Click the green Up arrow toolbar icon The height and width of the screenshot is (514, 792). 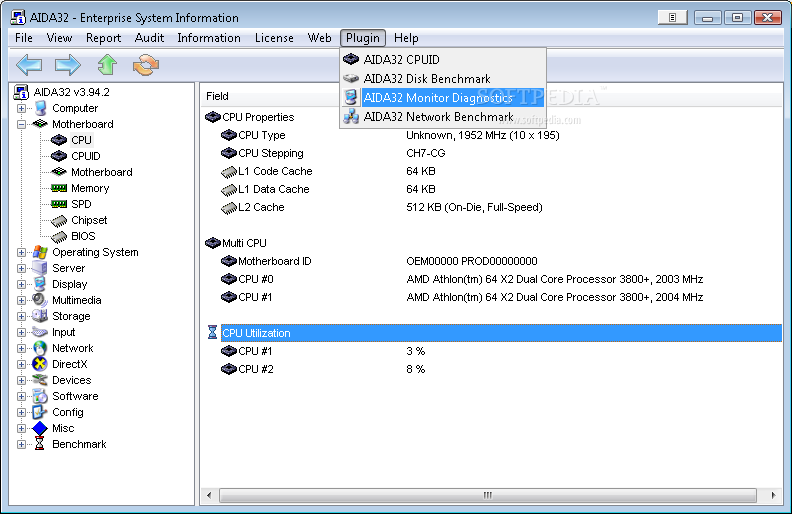coord(107,65)
